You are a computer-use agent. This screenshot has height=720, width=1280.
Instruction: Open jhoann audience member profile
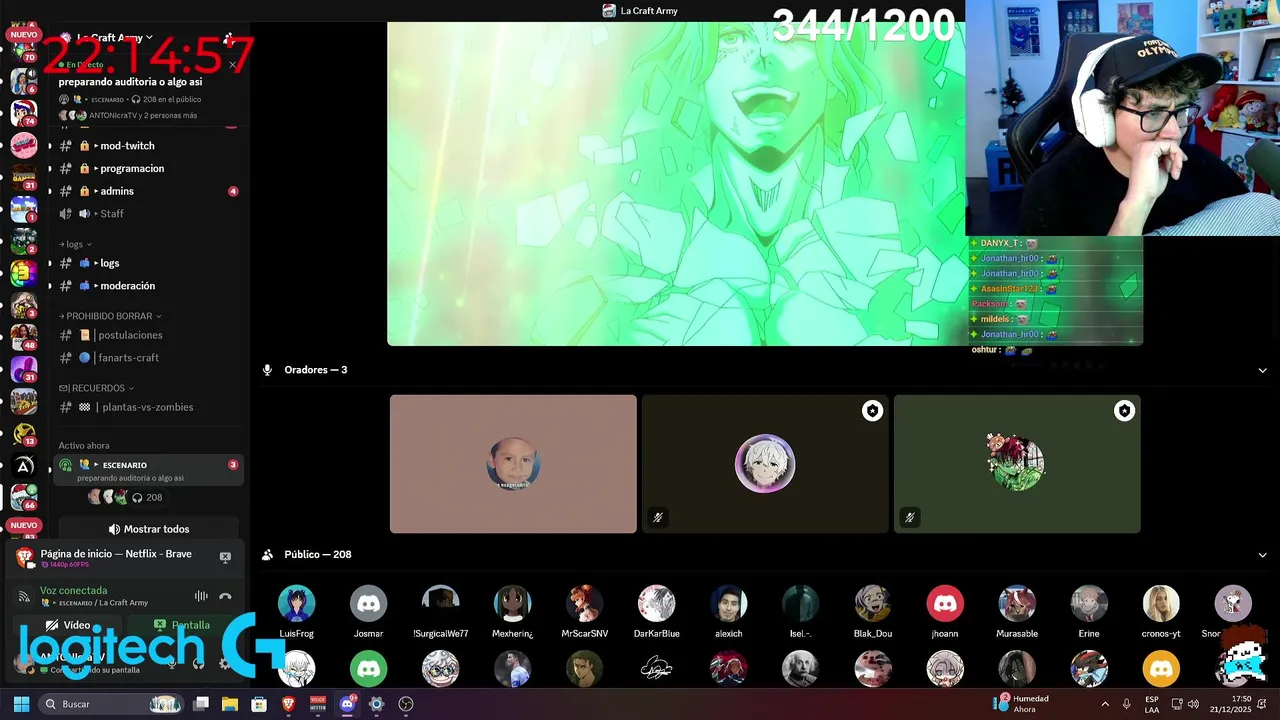945,611
